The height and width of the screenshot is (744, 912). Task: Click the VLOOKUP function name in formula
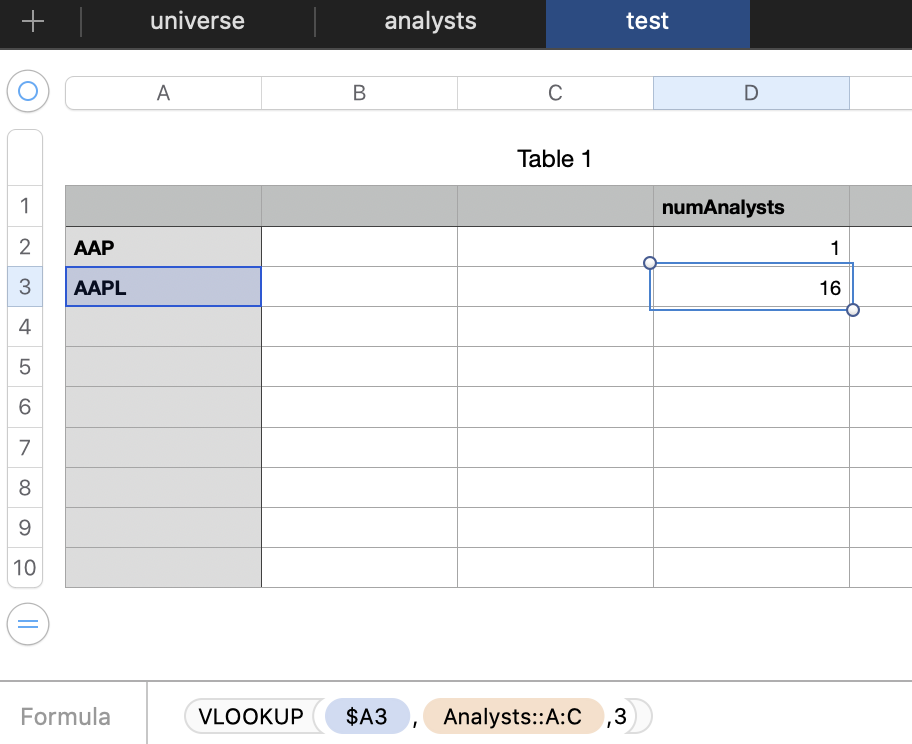coord(250,716)
